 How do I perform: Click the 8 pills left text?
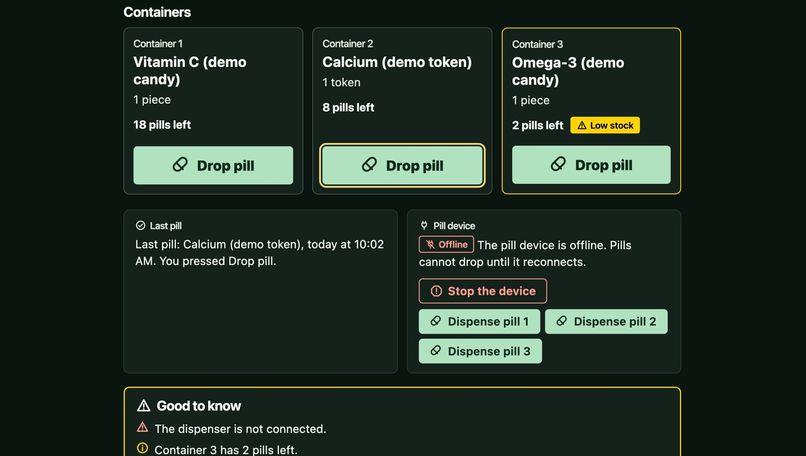tap(348, 107)
